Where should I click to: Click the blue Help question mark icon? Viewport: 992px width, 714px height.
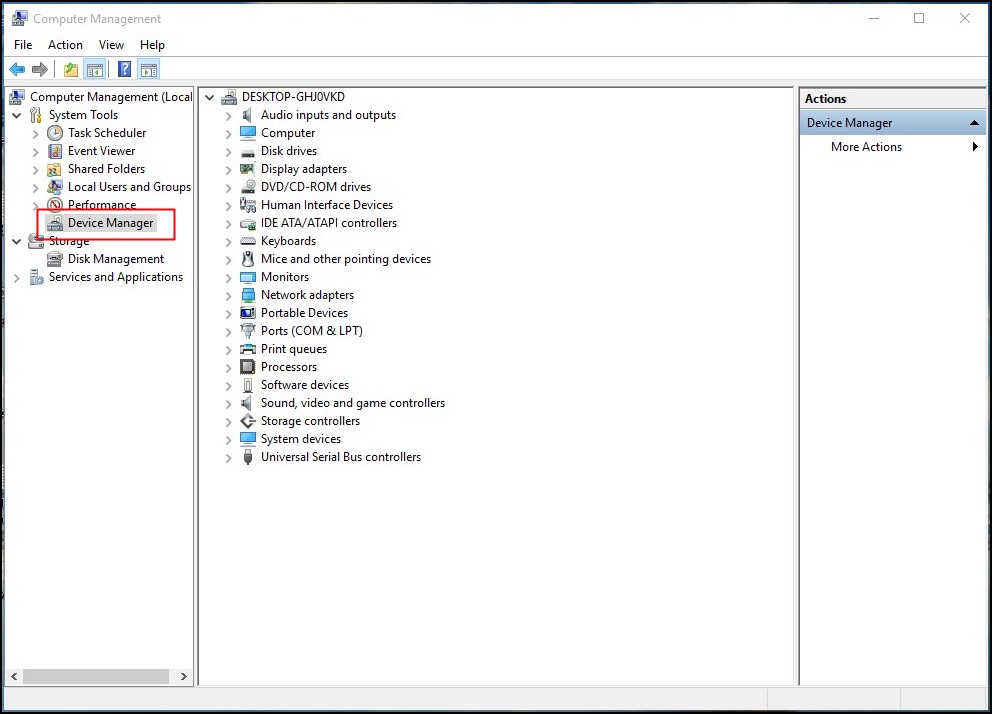coord(125,70)
